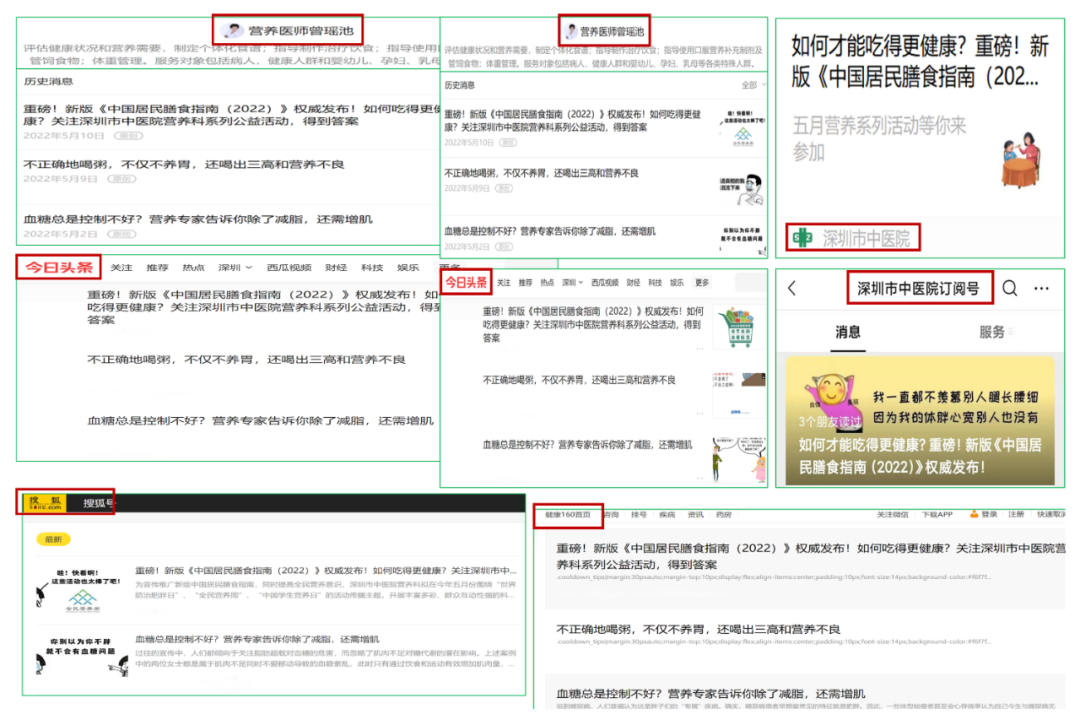This screenshot has height=720, width=1080.
Task: Expand 深圳 dropdown in 今日头条 without thumbnails
Action: click(235, 267)
